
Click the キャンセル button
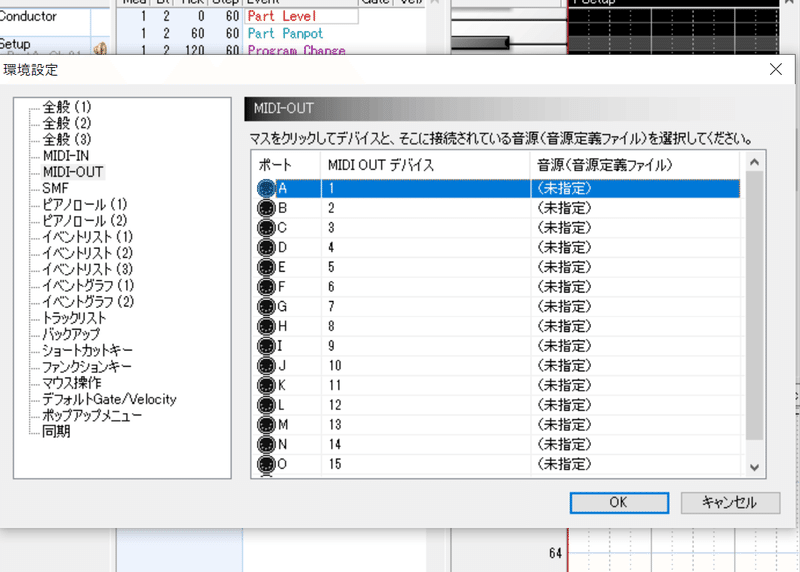point(730,503)
